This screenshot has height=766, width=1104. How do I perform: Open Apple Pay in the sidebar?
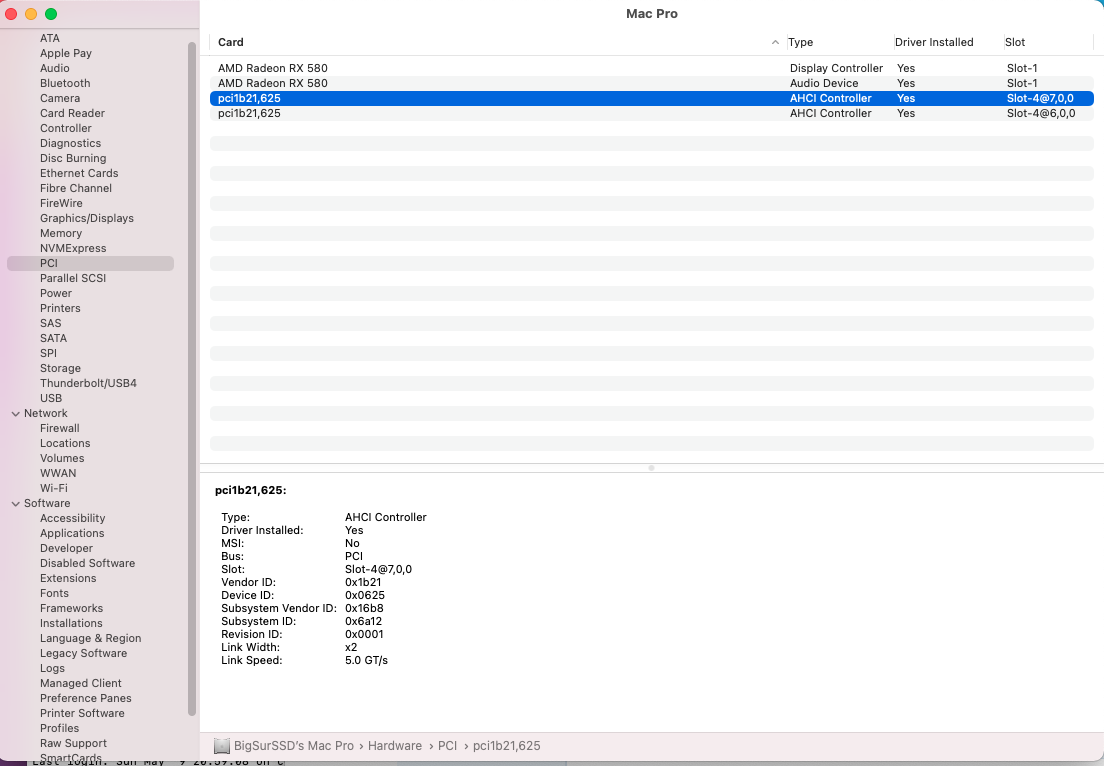(x=66, y=54)
